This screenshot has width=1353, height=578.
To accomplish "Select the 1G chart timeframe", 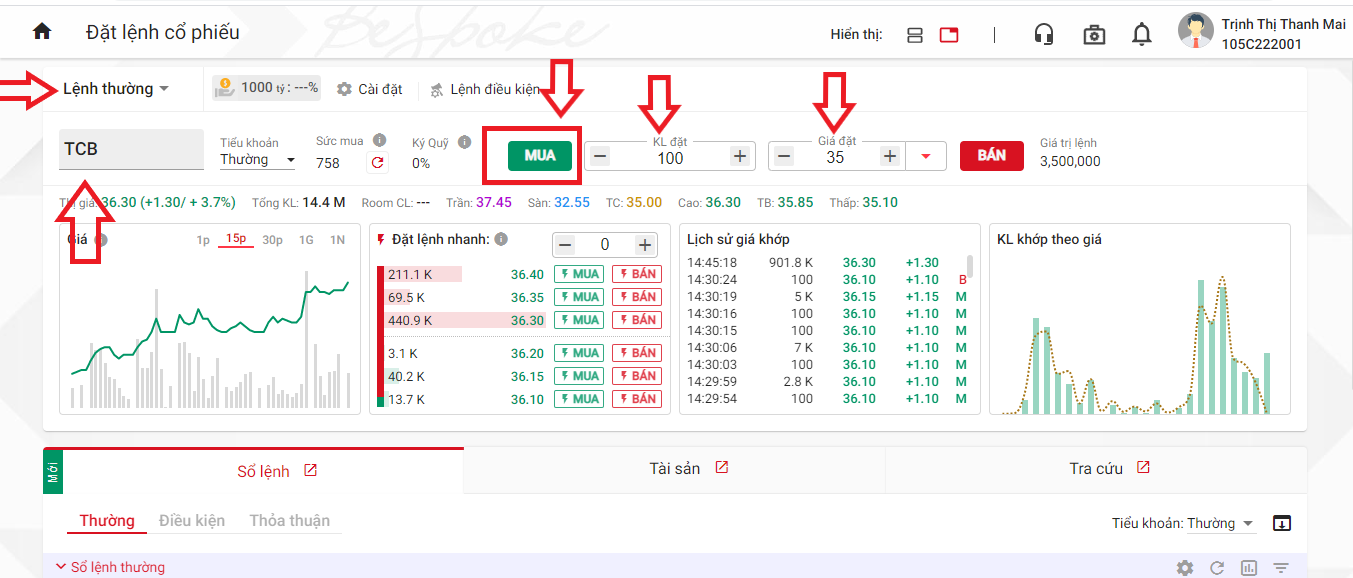I will click(x=306, y=239).
